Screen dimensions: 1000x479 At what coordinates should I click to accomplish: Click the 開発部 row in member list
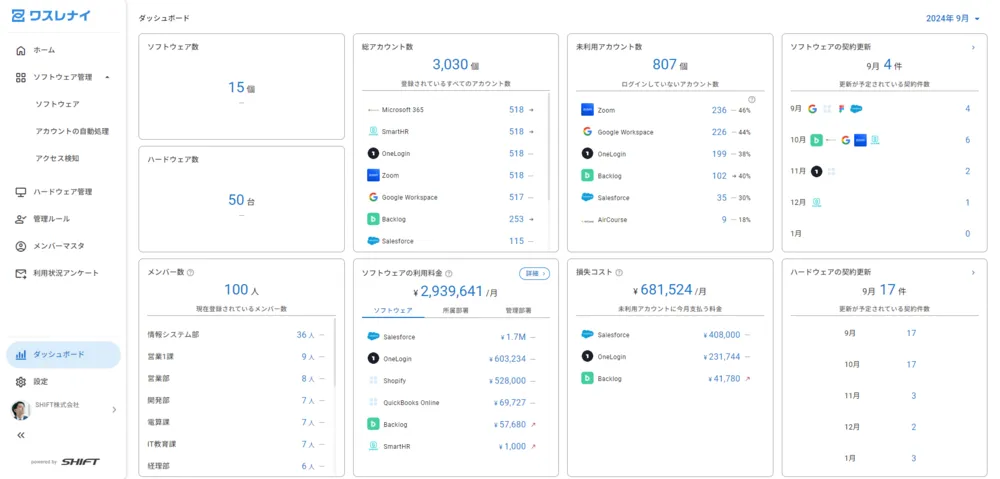click(237, 400)
